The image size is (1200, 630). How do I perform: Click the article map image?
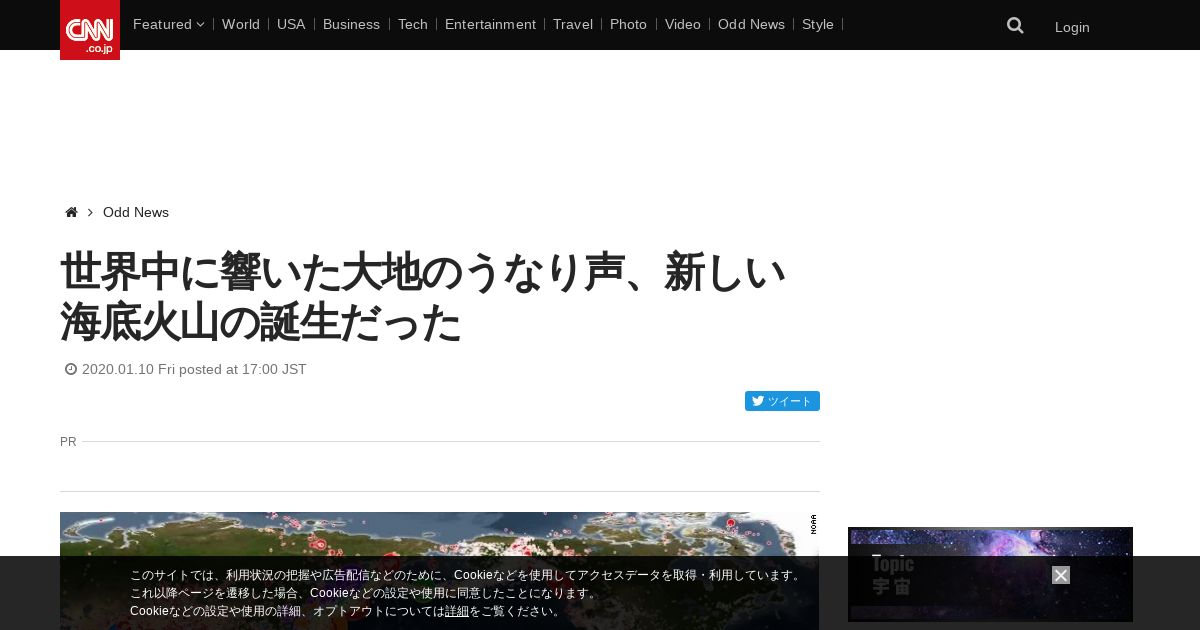point(439,571)
